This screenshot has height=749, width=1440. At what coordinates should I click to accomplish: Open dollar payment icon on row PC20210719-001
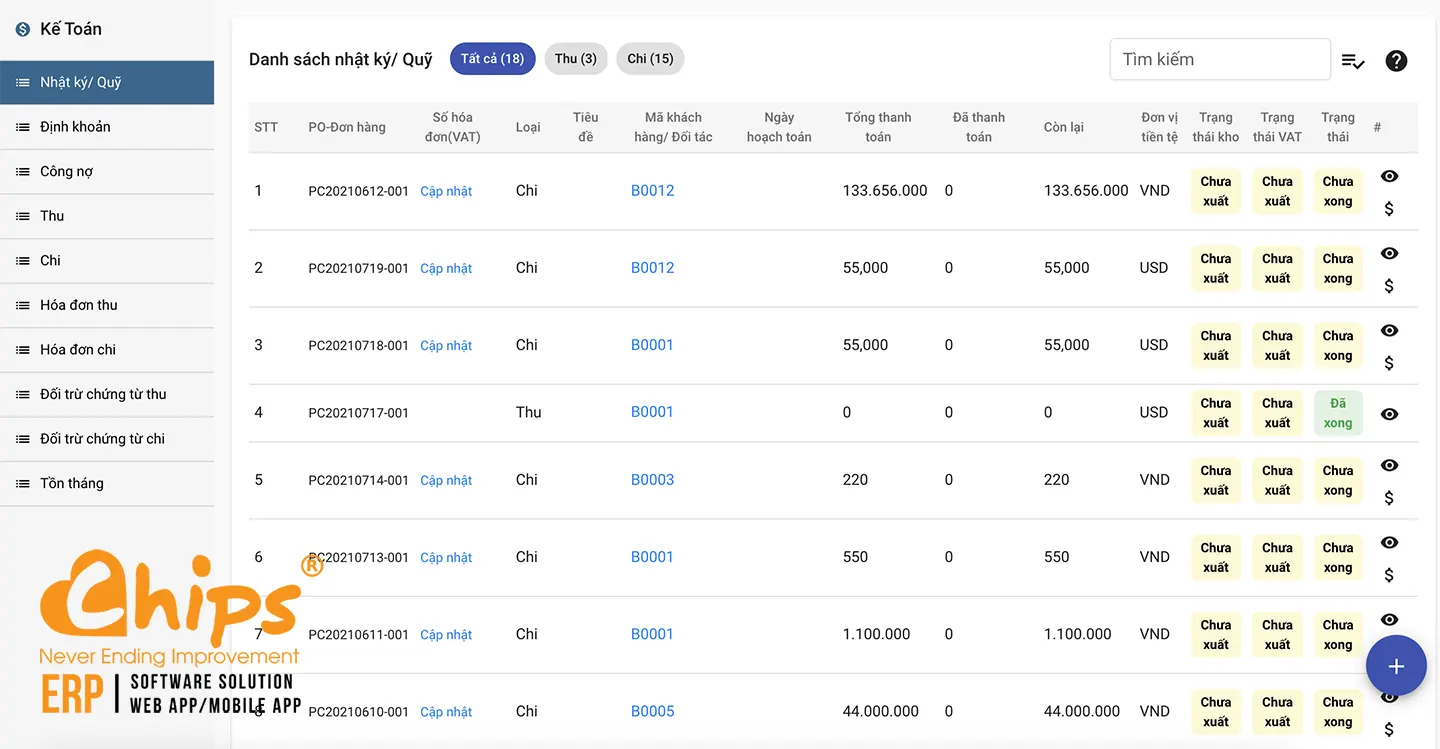pos(1389,286)
